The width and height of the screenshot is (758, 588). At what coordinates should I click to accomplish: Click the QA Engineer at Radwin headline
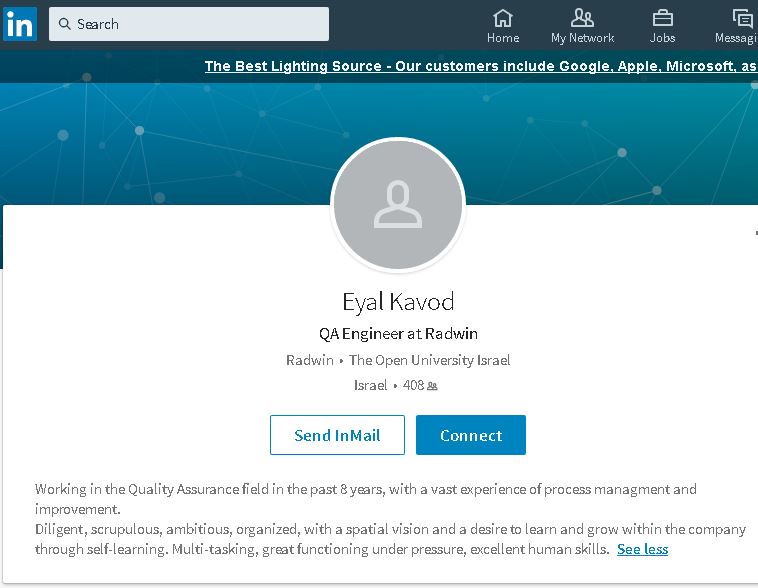pyautogui.click(x=398, y=333)
